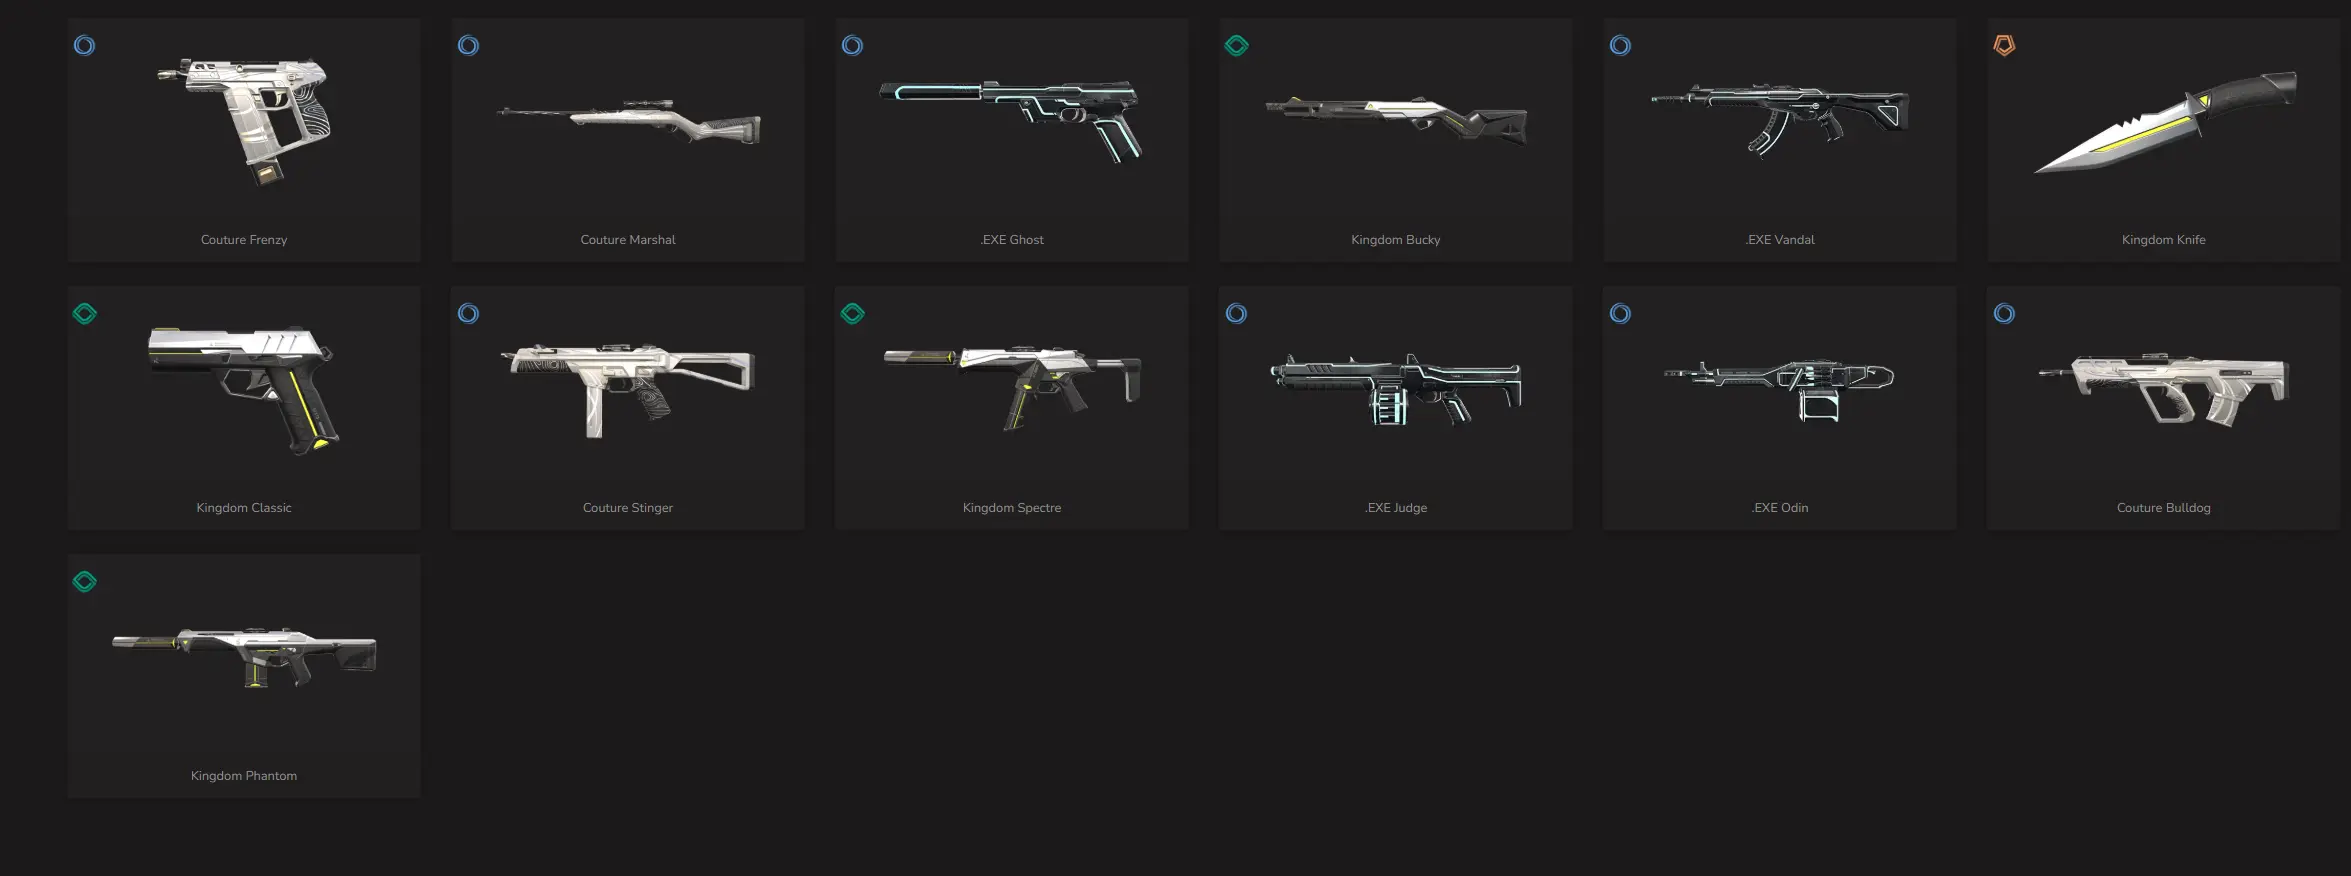Click the Couture Bulldog name label

[x=2164, y=508]
